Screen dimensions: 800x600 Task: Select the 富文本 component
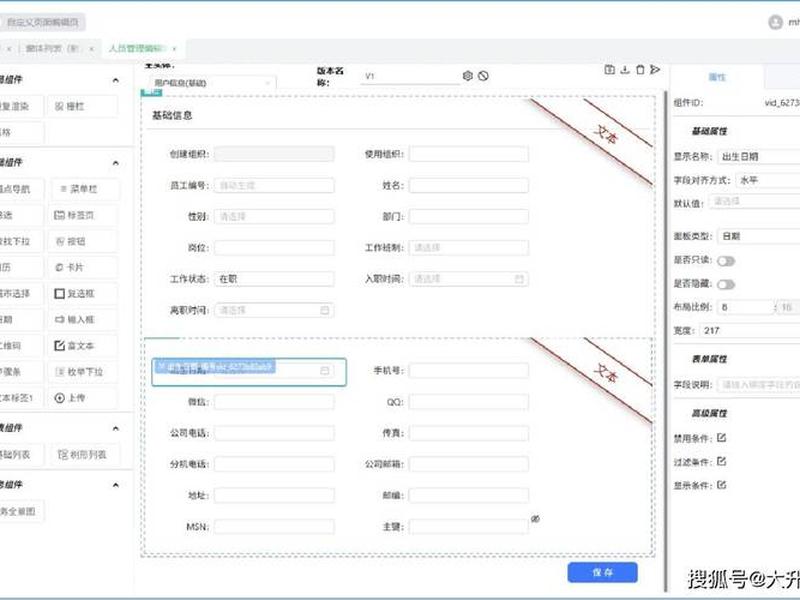coord(83,345)
